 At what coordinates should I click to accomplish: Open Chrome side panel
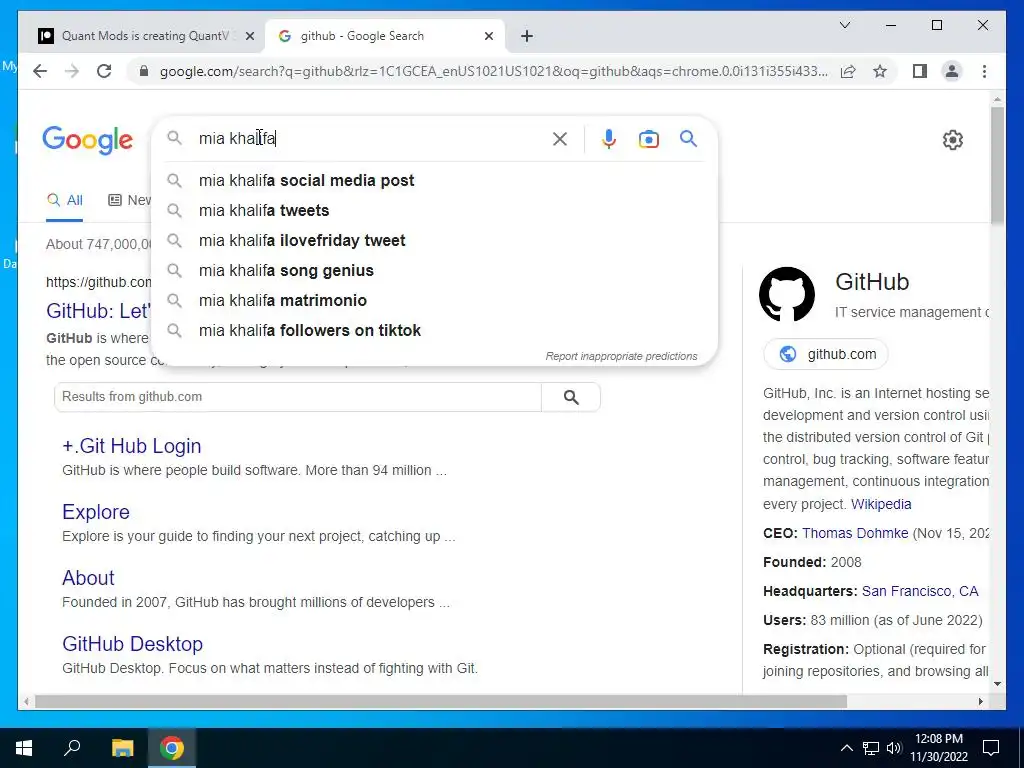point(920,71)
